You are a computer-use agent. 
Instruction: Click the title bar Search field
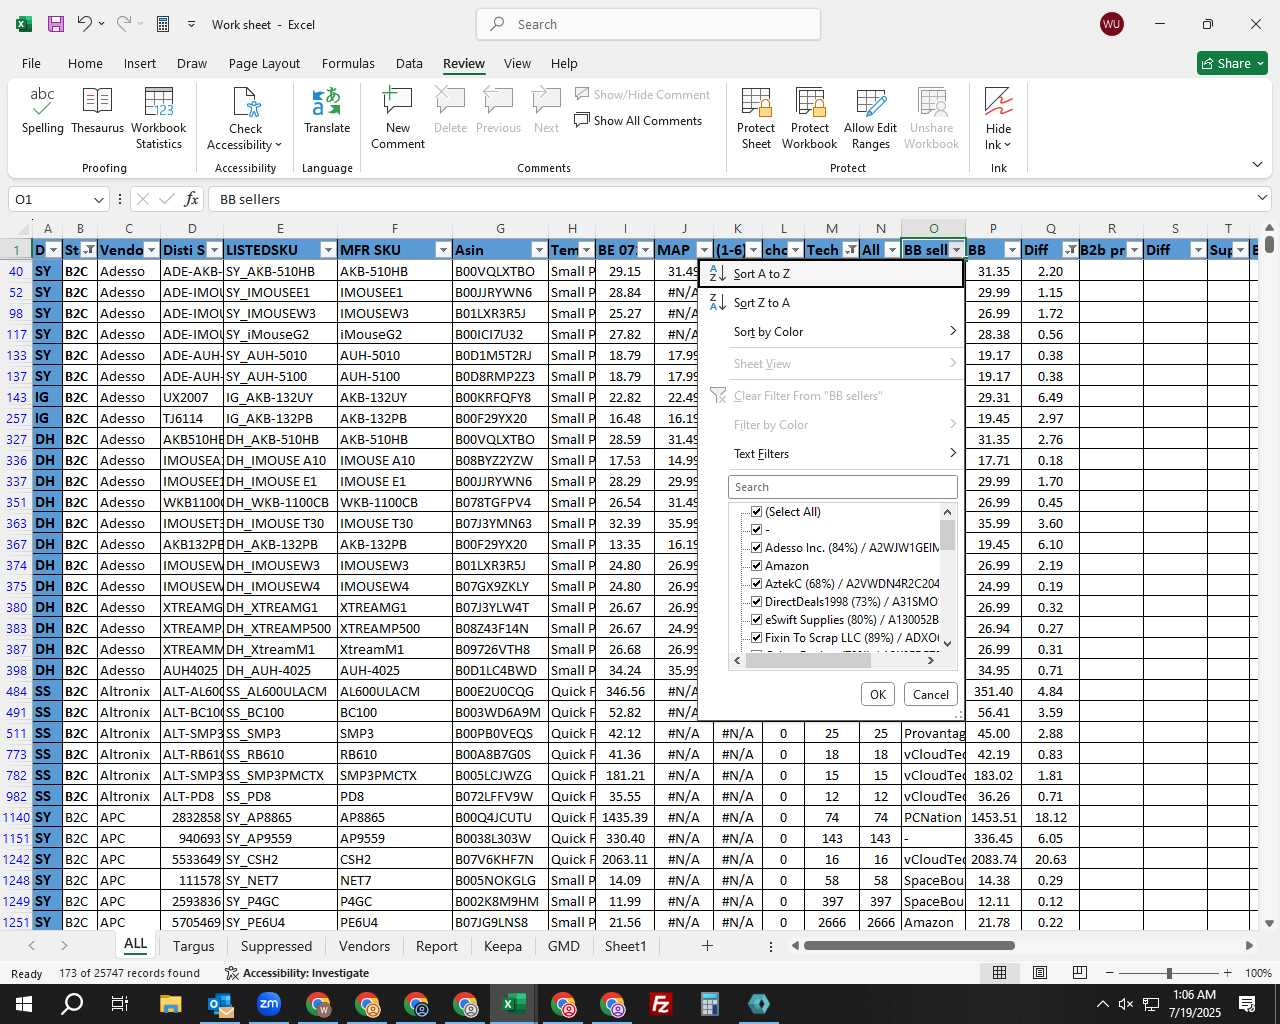[x=648, y=24]
